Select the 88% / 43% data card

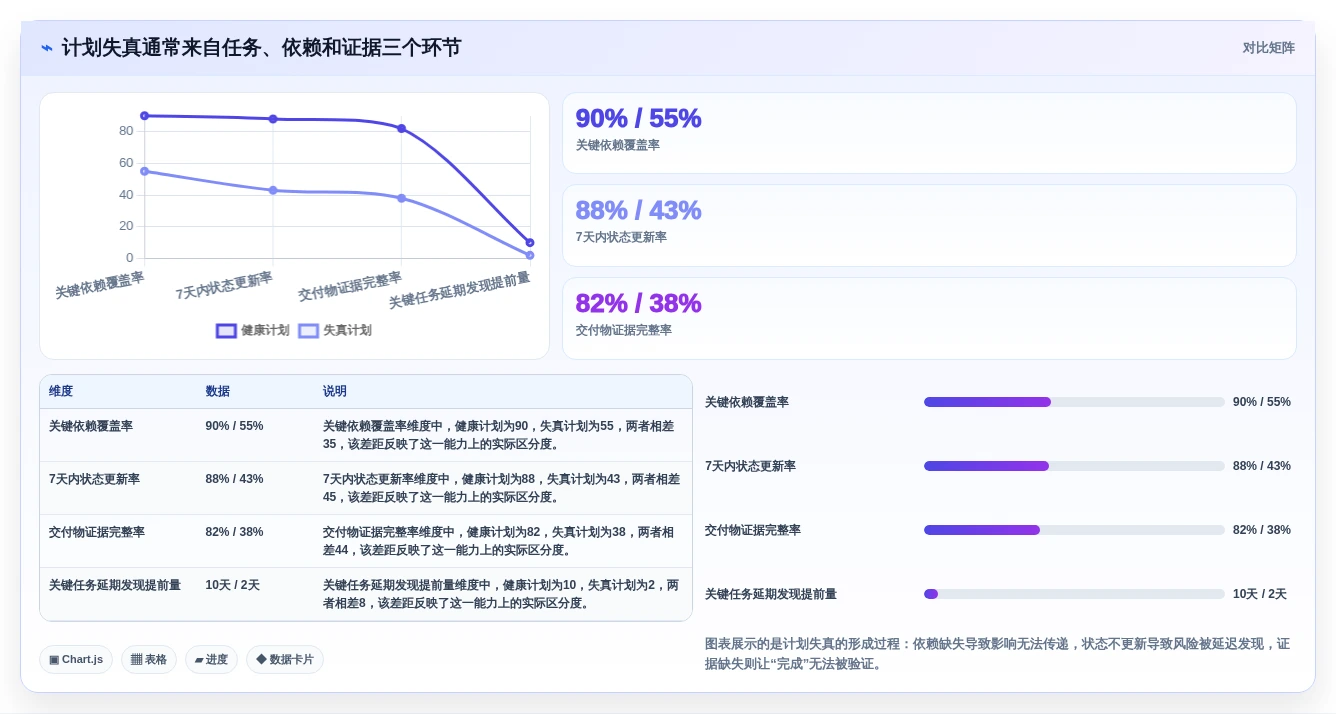[929, 225]
